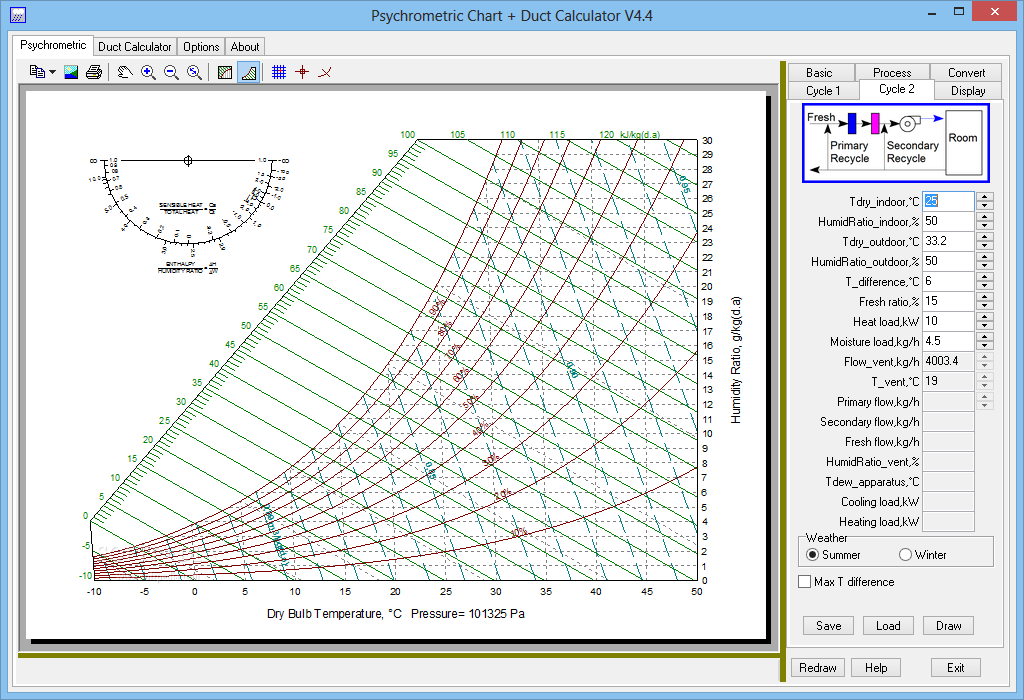
Task: Maximize the Psychrometric Chart window
Action: [x=959, y=12]
